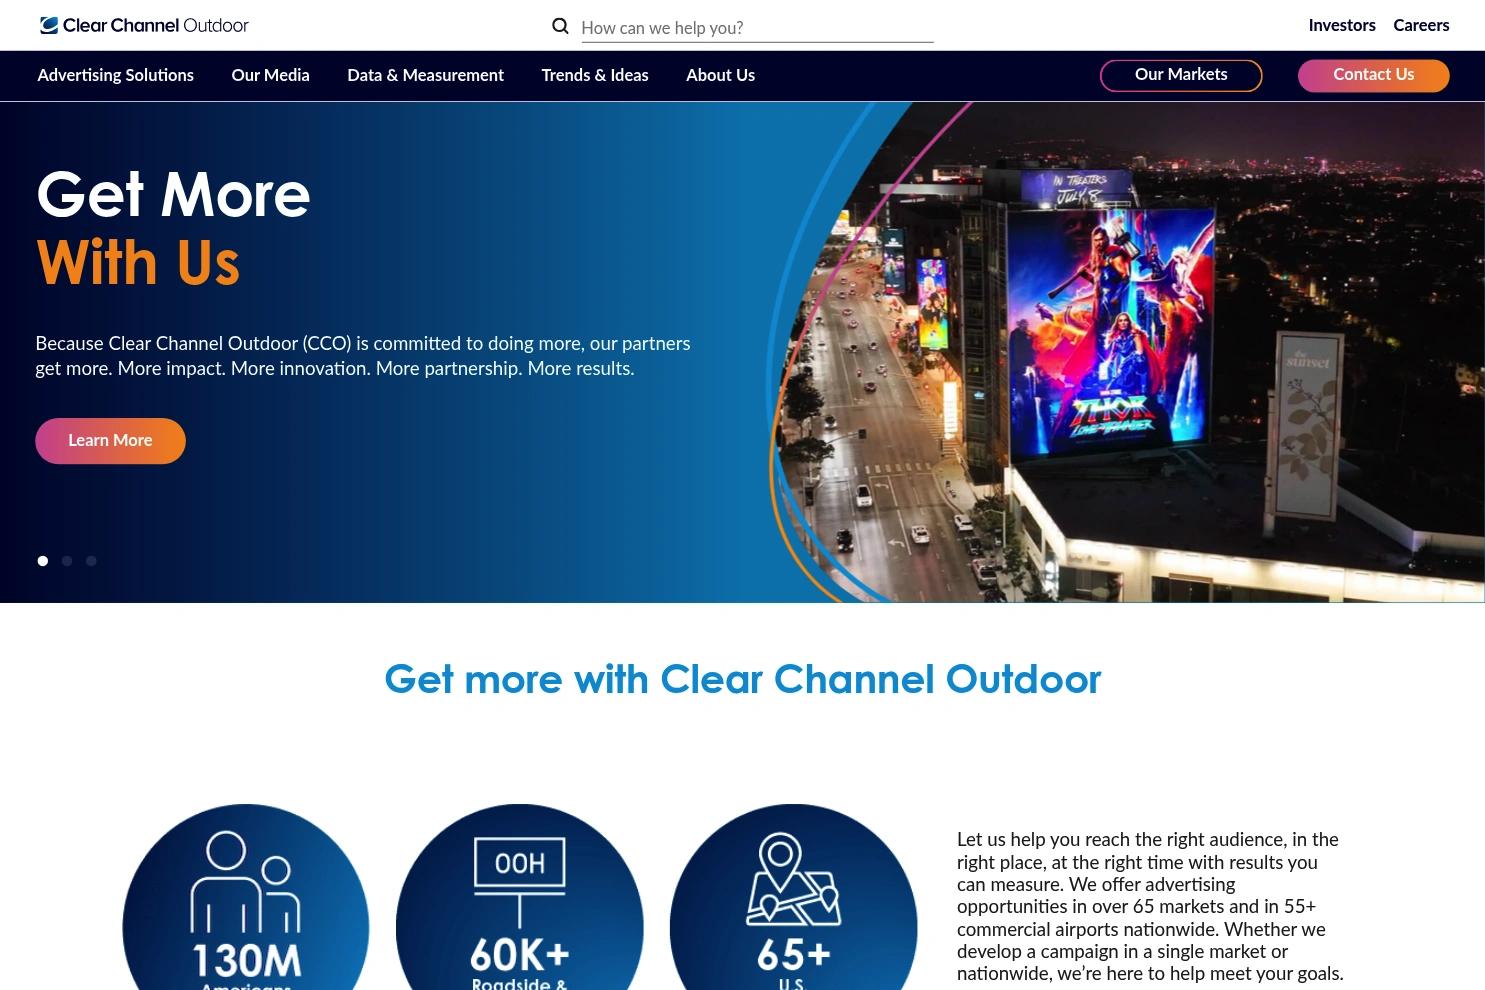Click the paragraph starting 'Let us help you reach'
The height and width of the screenshot is (990, 1485).
1151,907
